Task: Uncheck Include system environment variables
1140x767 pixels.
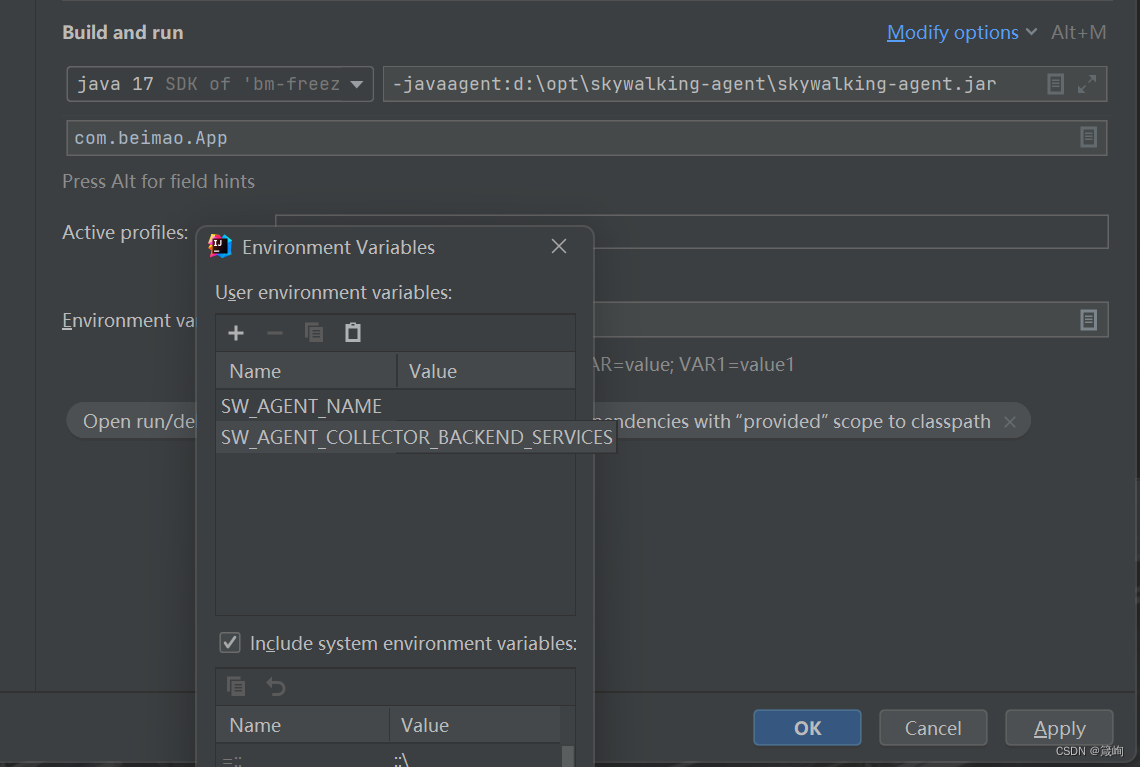Action: tap(229, 643)
